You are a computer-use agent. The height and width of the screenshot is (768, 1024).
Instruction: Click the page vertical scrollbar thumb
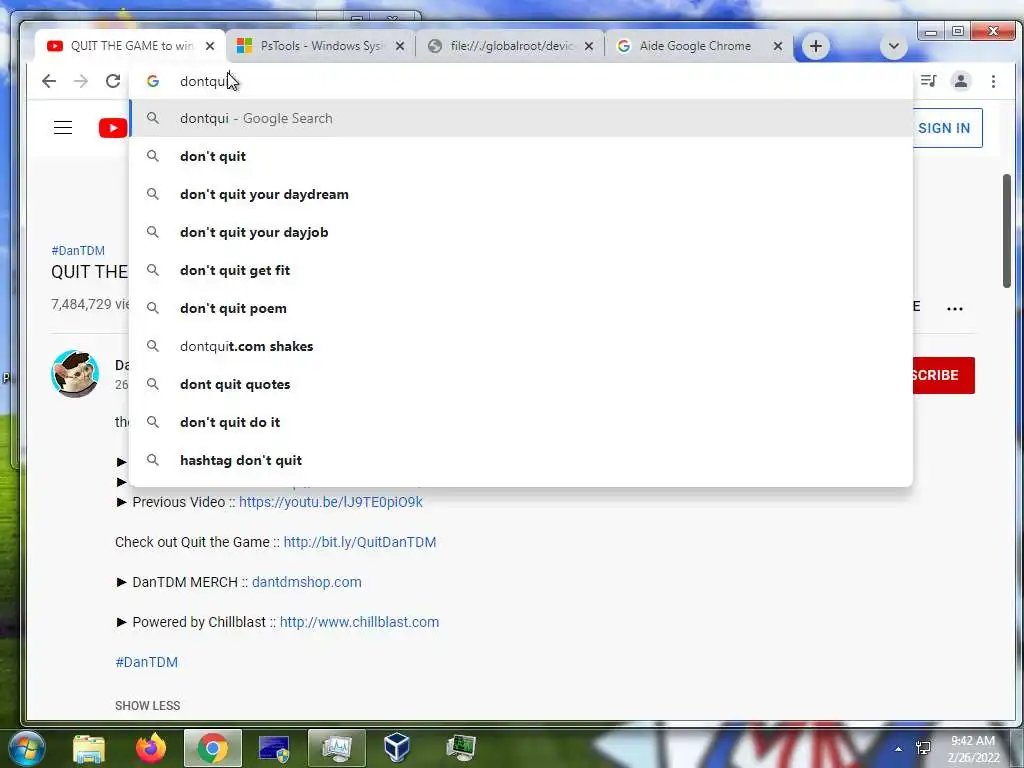click(1006, 230)
